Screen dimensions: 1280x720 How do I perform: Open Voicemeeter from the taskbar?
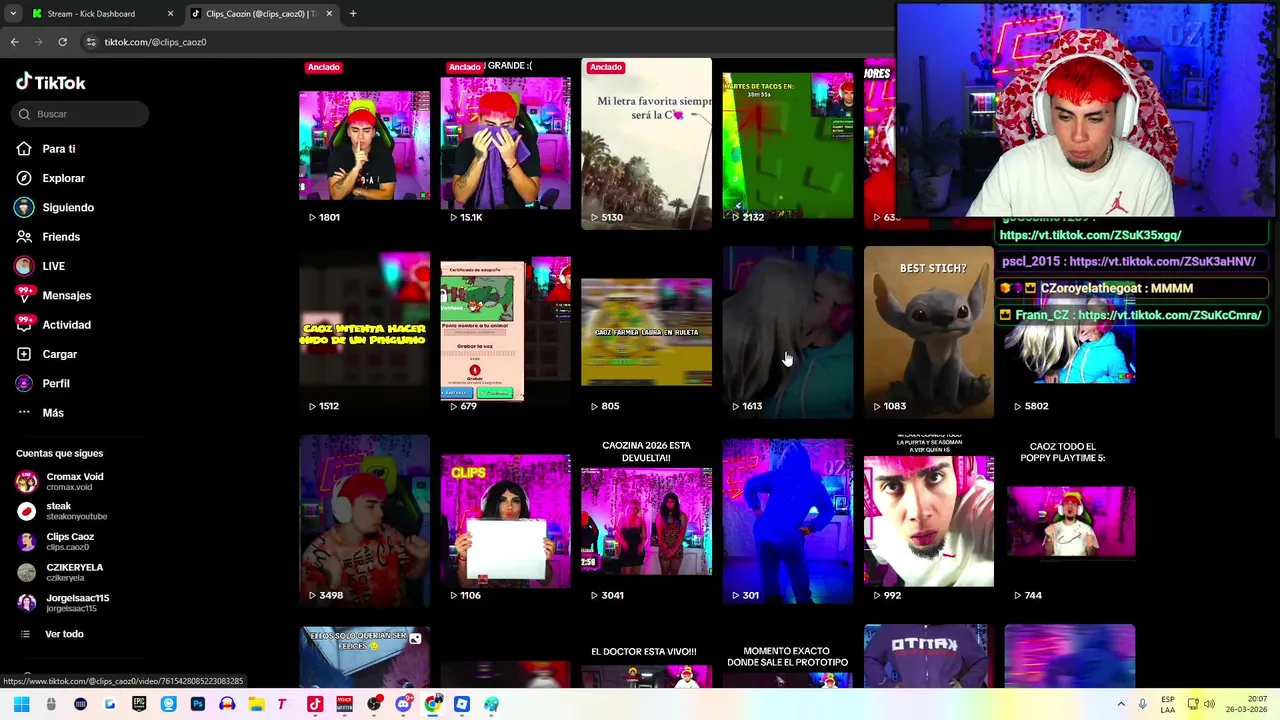344,704
